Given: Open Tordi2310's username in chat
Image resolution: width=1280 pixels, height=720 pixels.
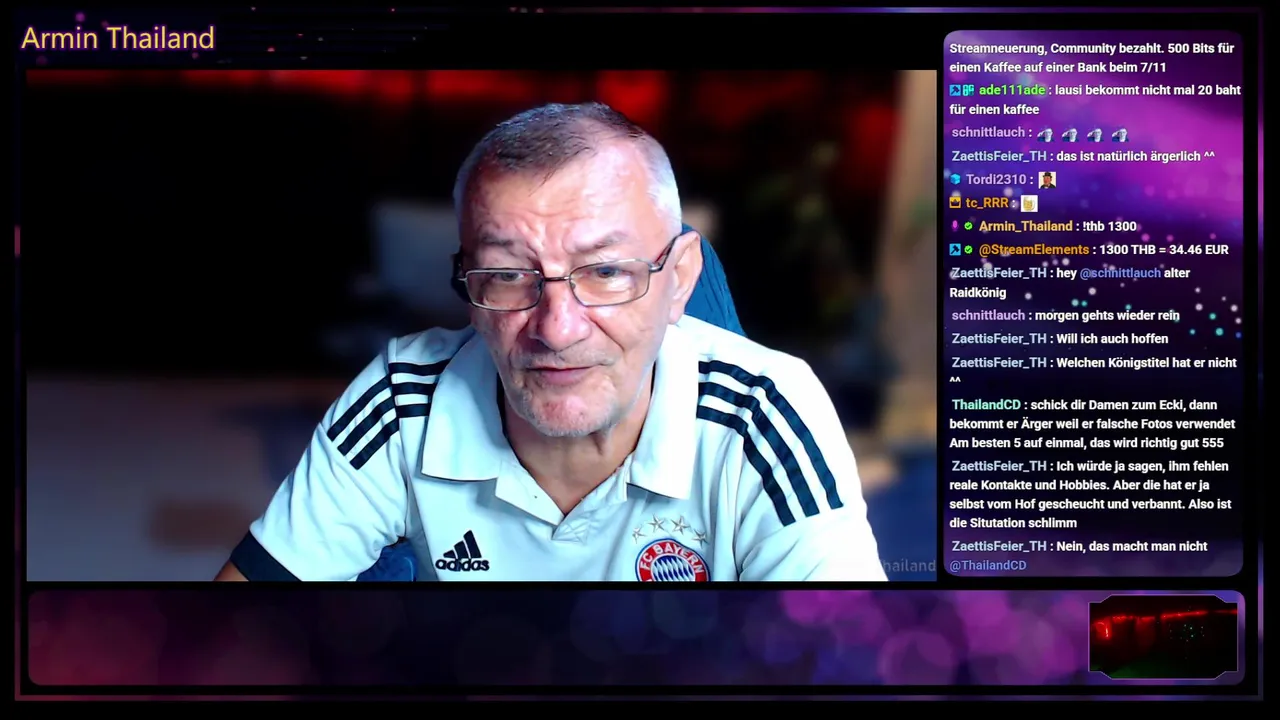Looking at the screenshot, I should tap(996, 180).
